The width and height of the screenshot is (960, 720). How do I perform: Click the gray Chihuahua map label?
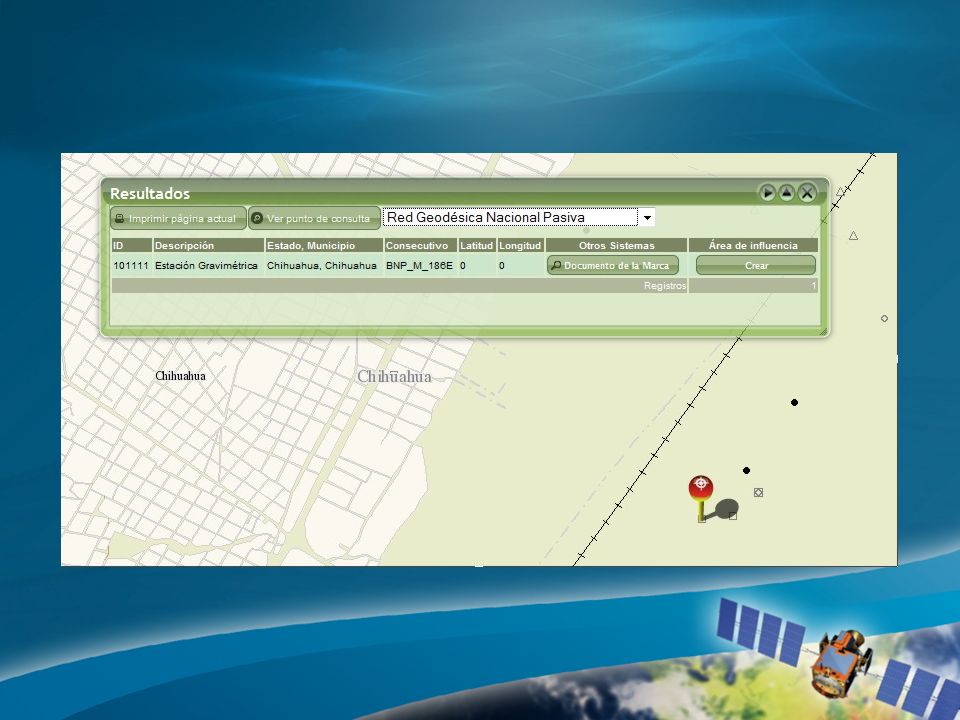(x=394, y=377)
